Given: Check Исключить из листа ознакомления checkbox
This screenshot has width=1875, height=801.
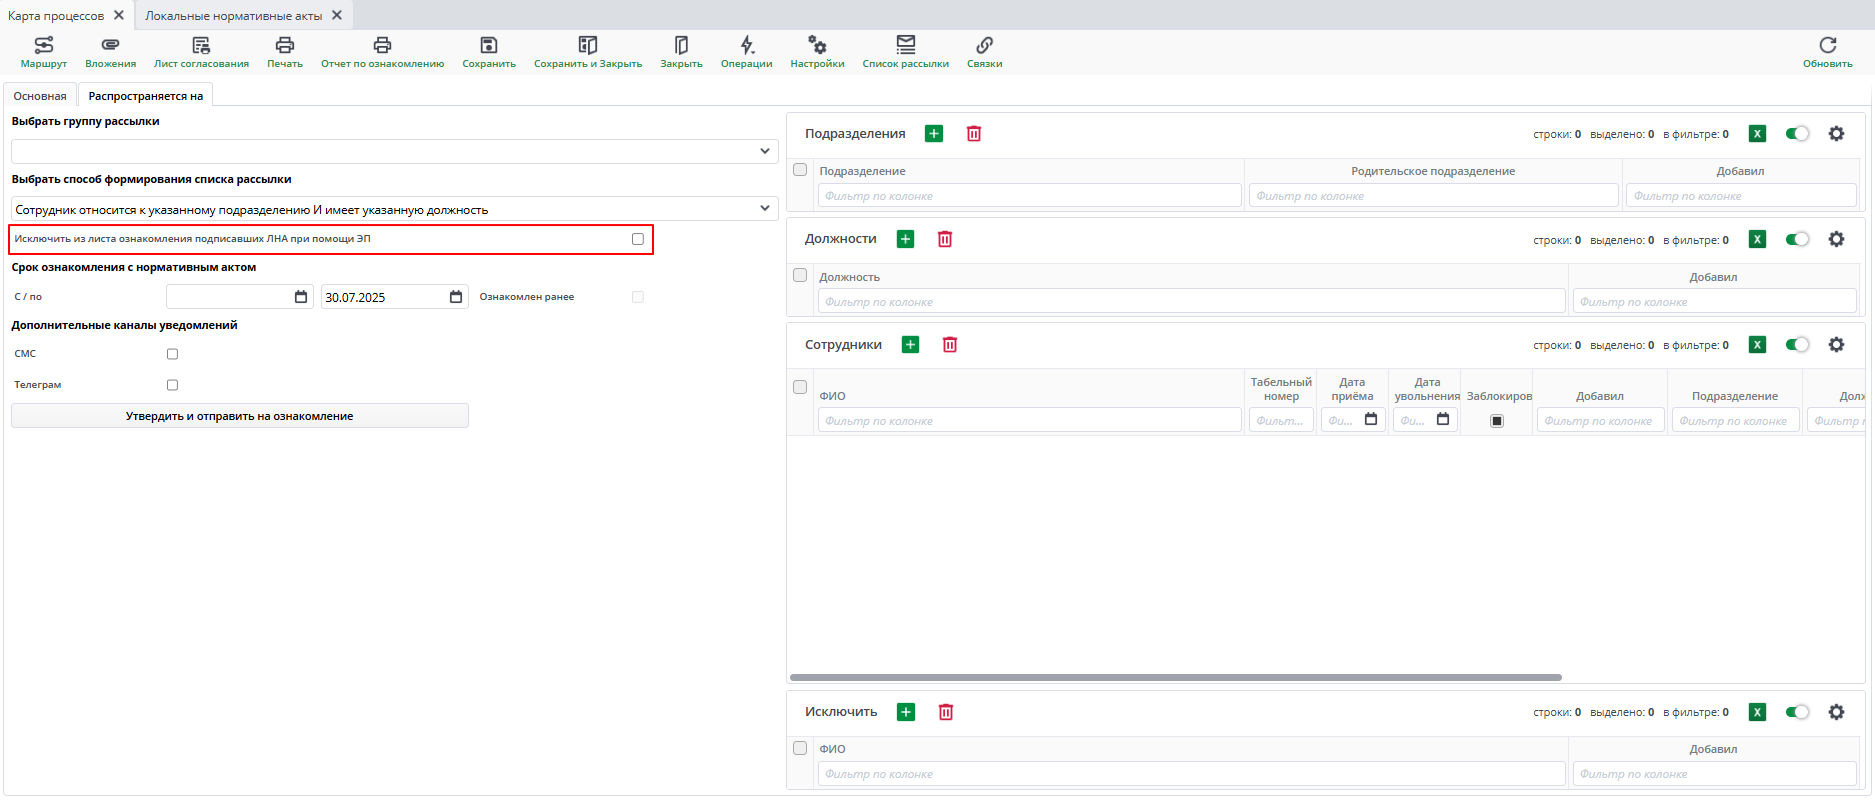Looking at the screenshot, I should coord(638,239).
